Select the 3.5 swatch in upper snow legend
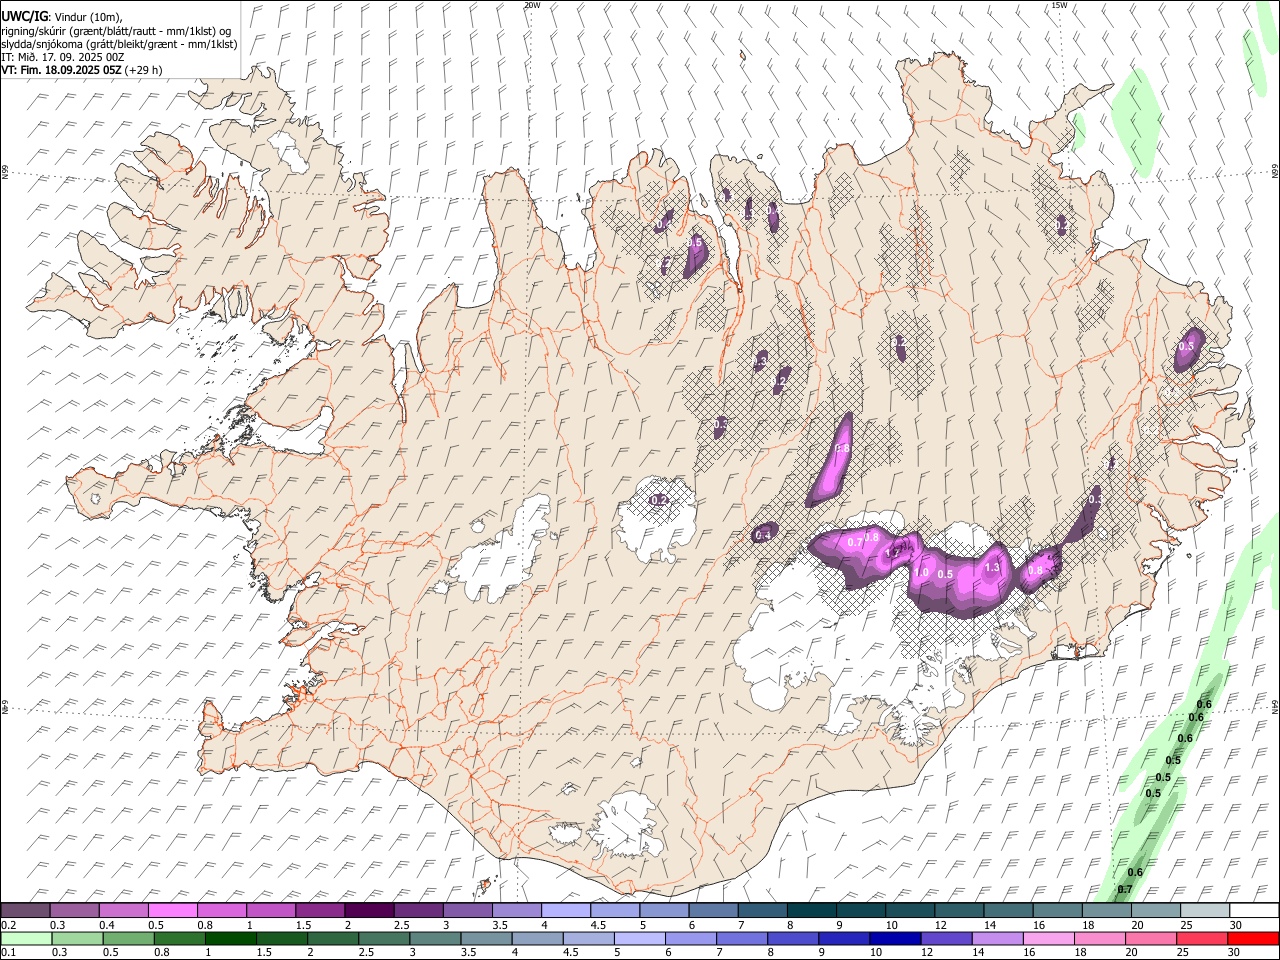The width and height of the screenshot is (1280, 960). pos(516,911)
